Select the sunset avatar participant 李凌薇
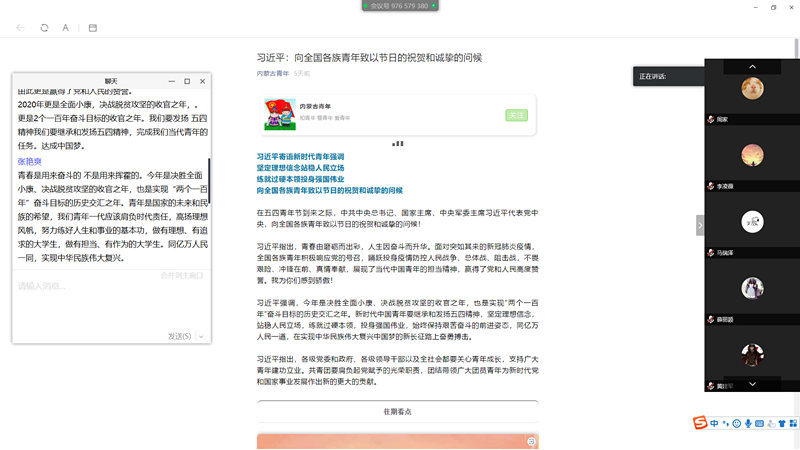Viewport: 800px width, 450px height. [752, 155]
